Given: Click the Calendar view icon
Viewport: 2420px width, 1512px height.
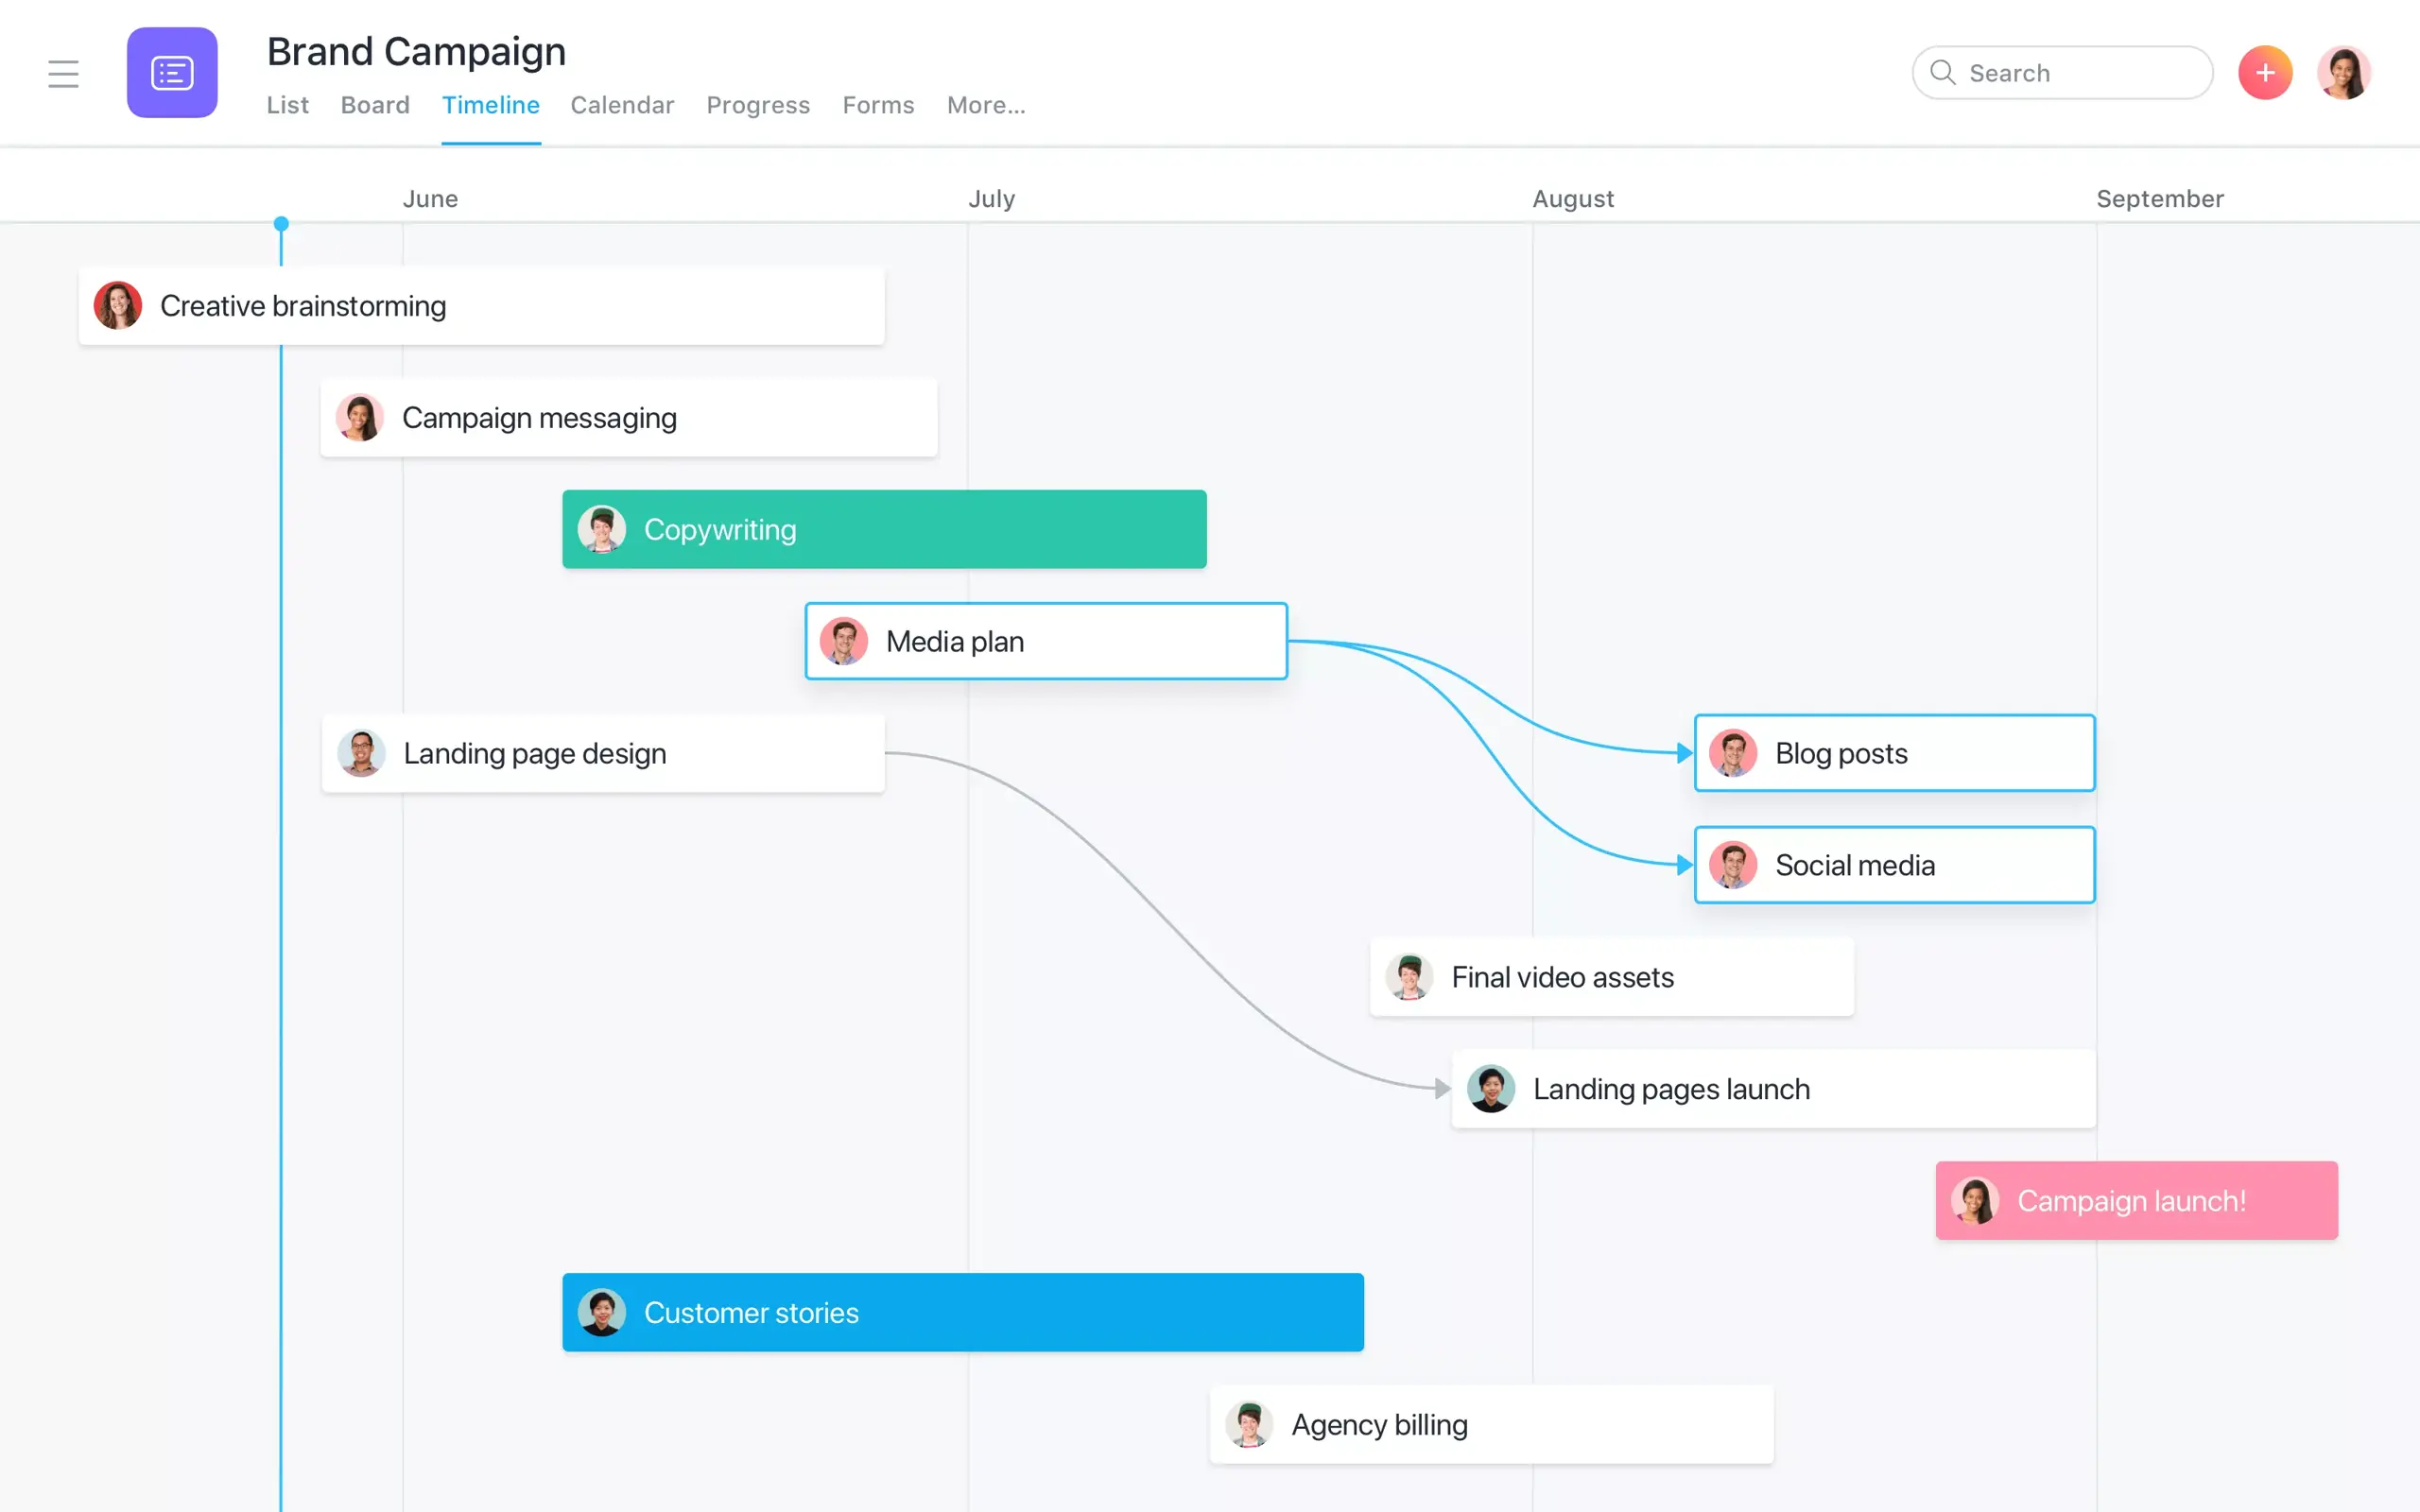Looking at the screenshot, I should (x=622, y=103).
